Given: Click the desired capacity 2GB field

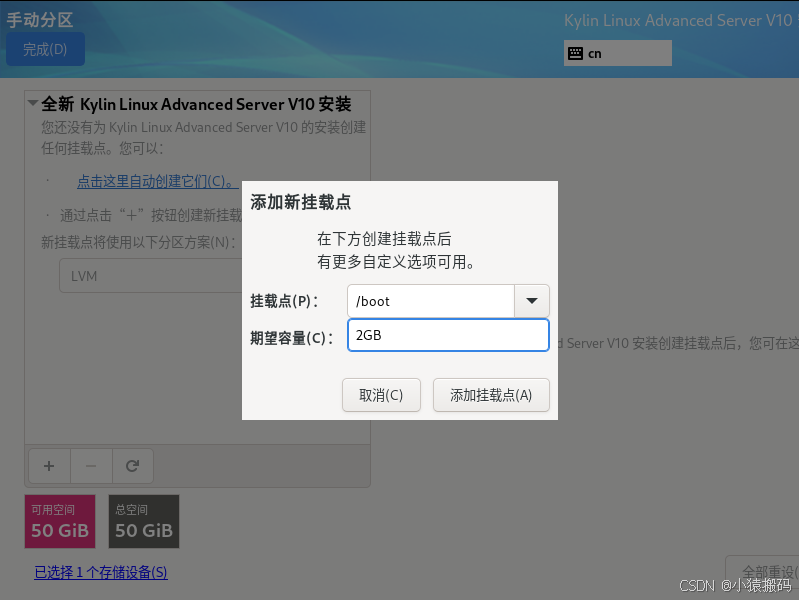Looking at the screenshot, I should [448, 335].
